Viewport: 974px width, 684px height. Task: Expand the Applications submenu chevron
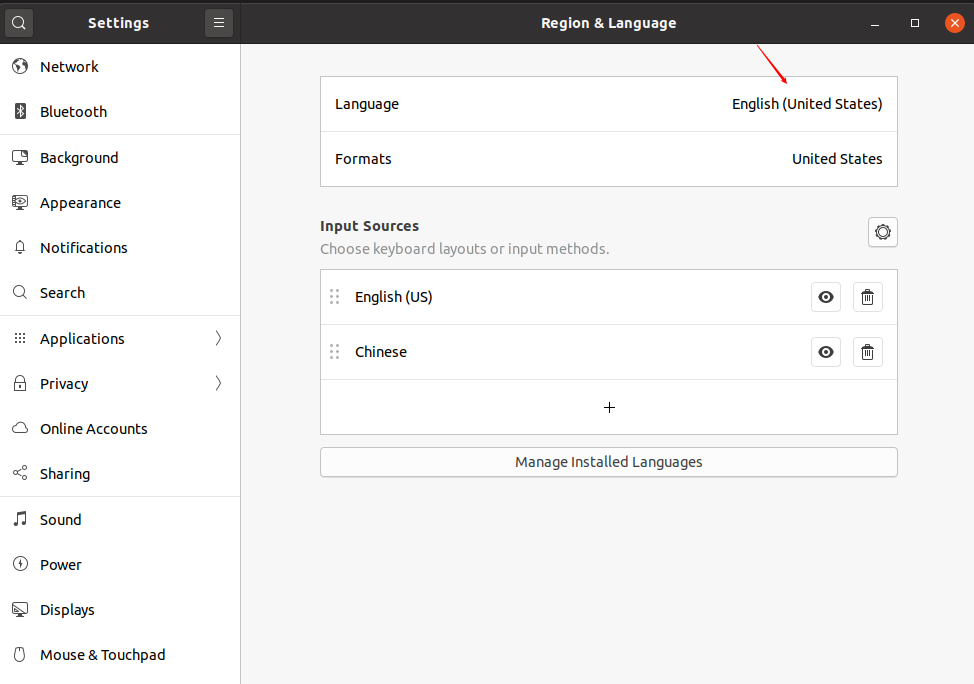tap(218, 338)
